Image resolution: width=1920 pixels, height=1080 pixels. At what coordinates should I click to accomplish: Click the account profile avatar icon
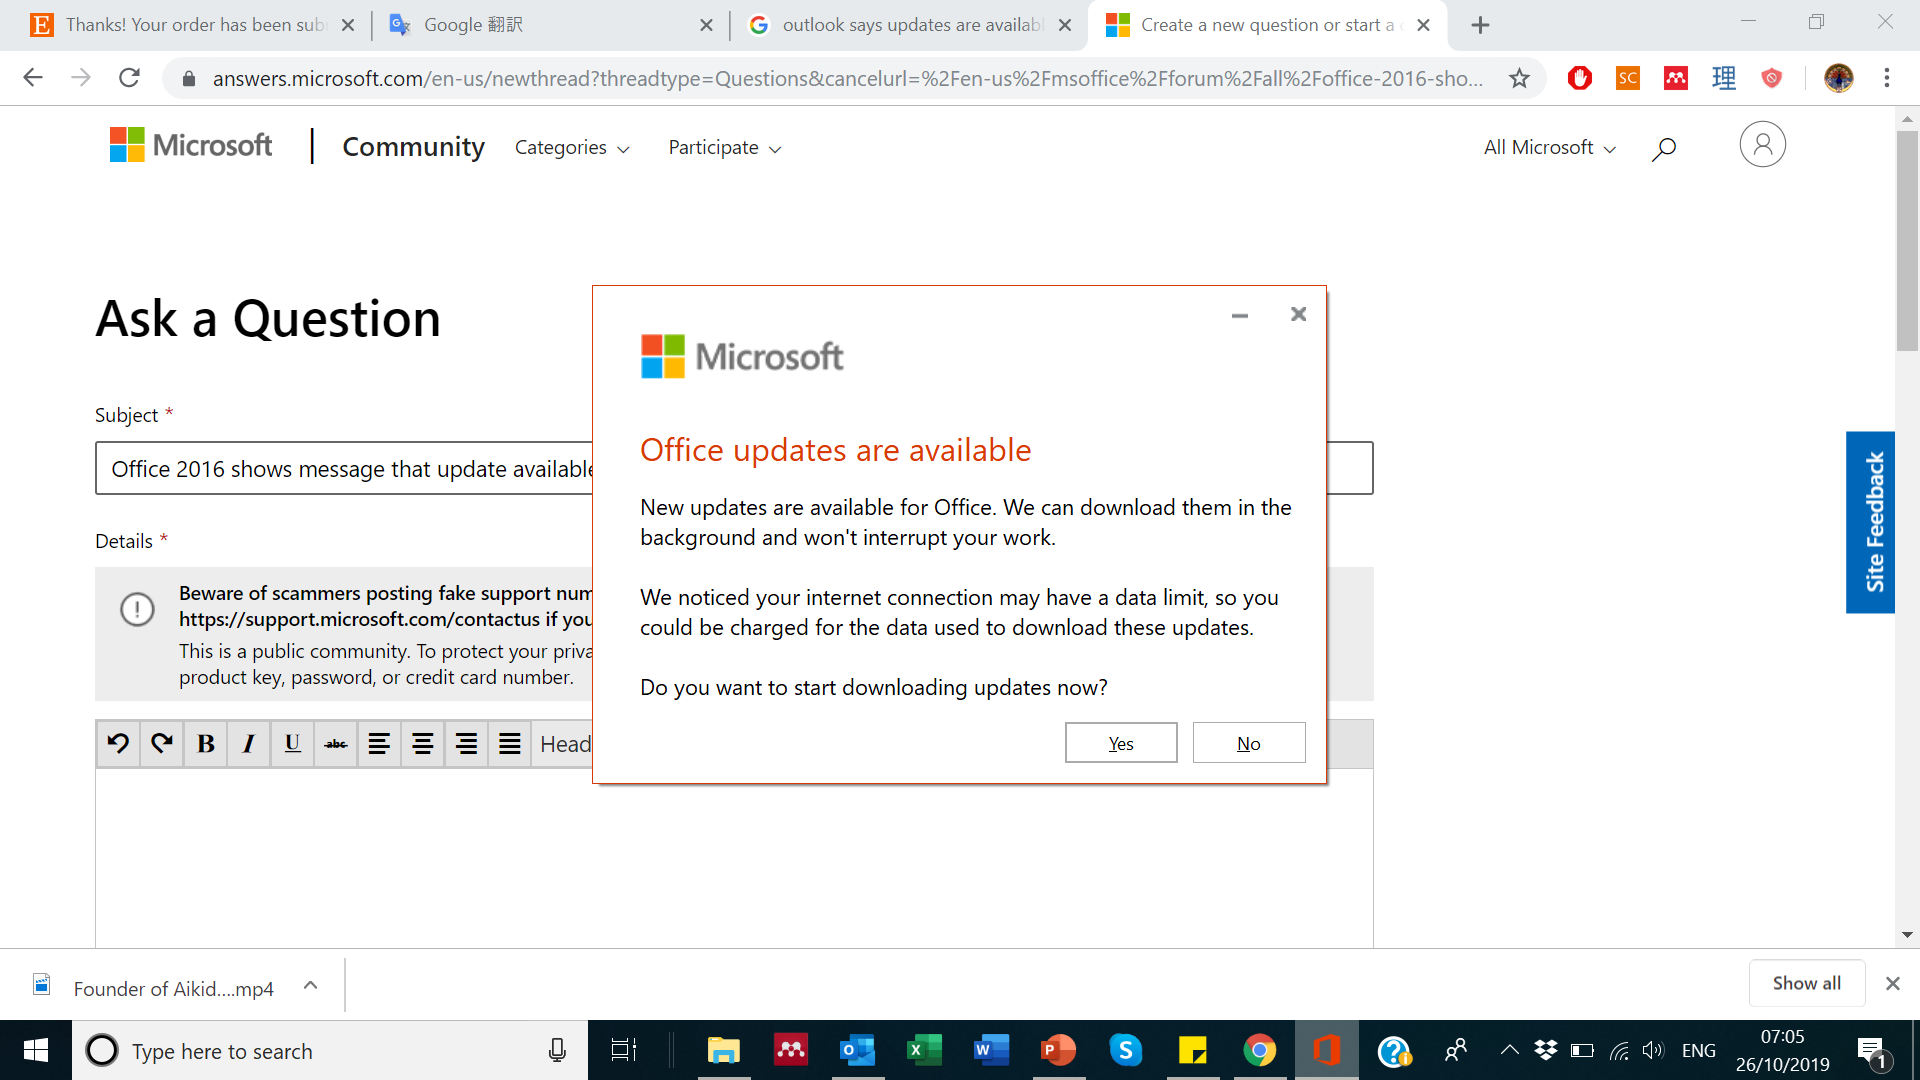1762,145
